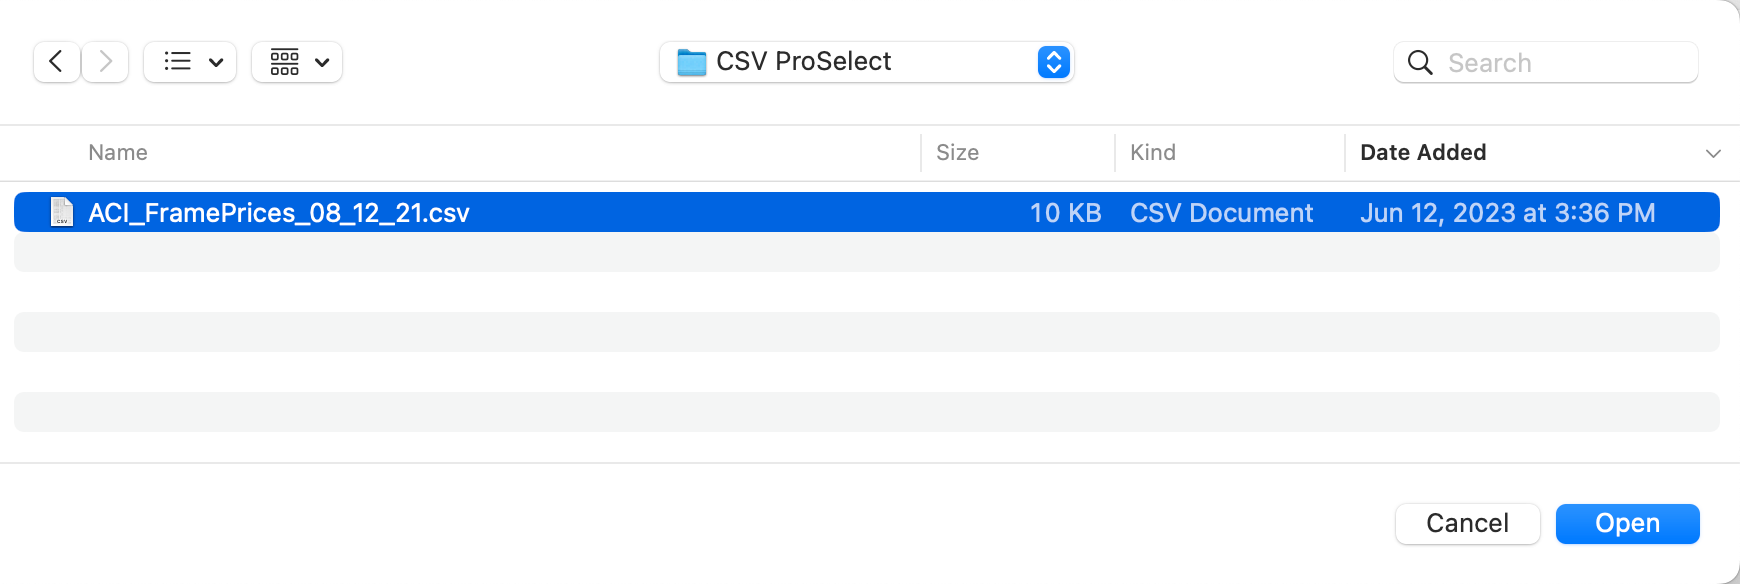This screenshot has width=1740, height=584.
Task: Click the forward navigation arrow
Action: (105, 62)
